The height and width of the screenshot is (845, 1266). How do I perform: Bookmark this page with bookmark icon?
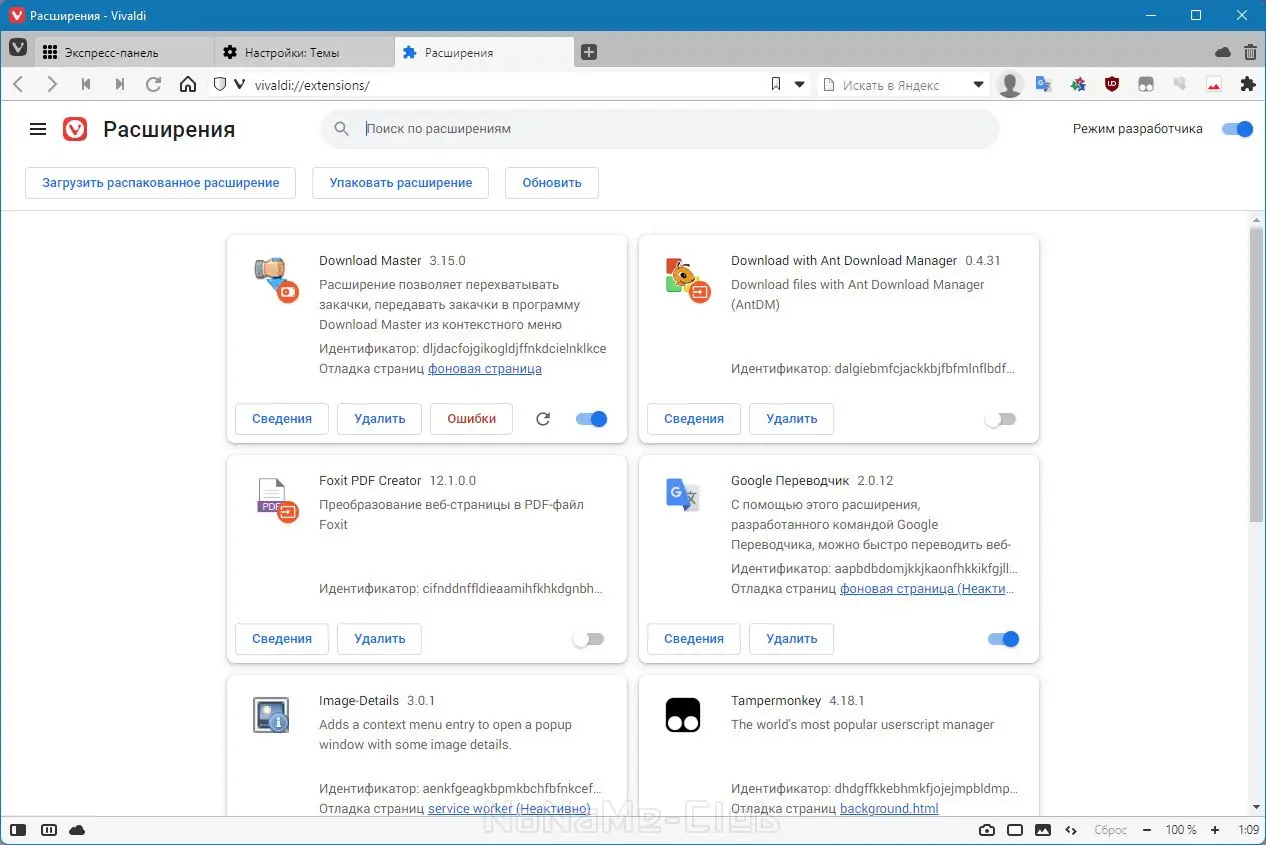(776, 85)
